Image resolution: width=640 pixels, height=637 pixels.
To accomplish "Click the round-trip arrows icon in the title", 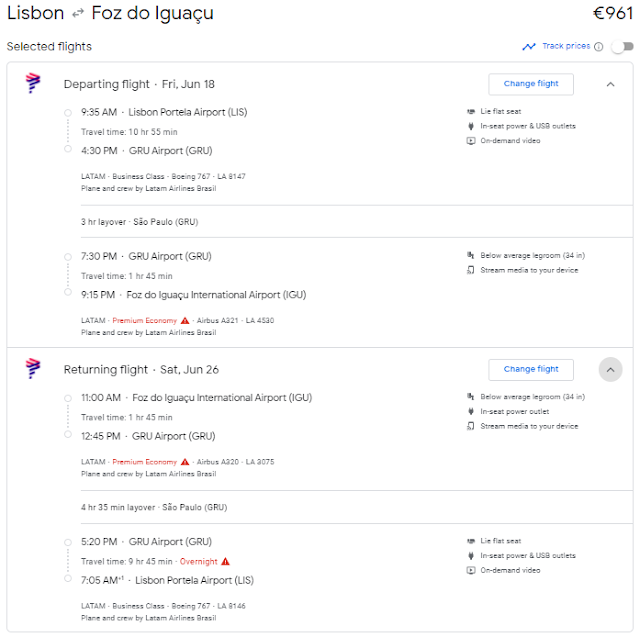I will pos(78,14).
